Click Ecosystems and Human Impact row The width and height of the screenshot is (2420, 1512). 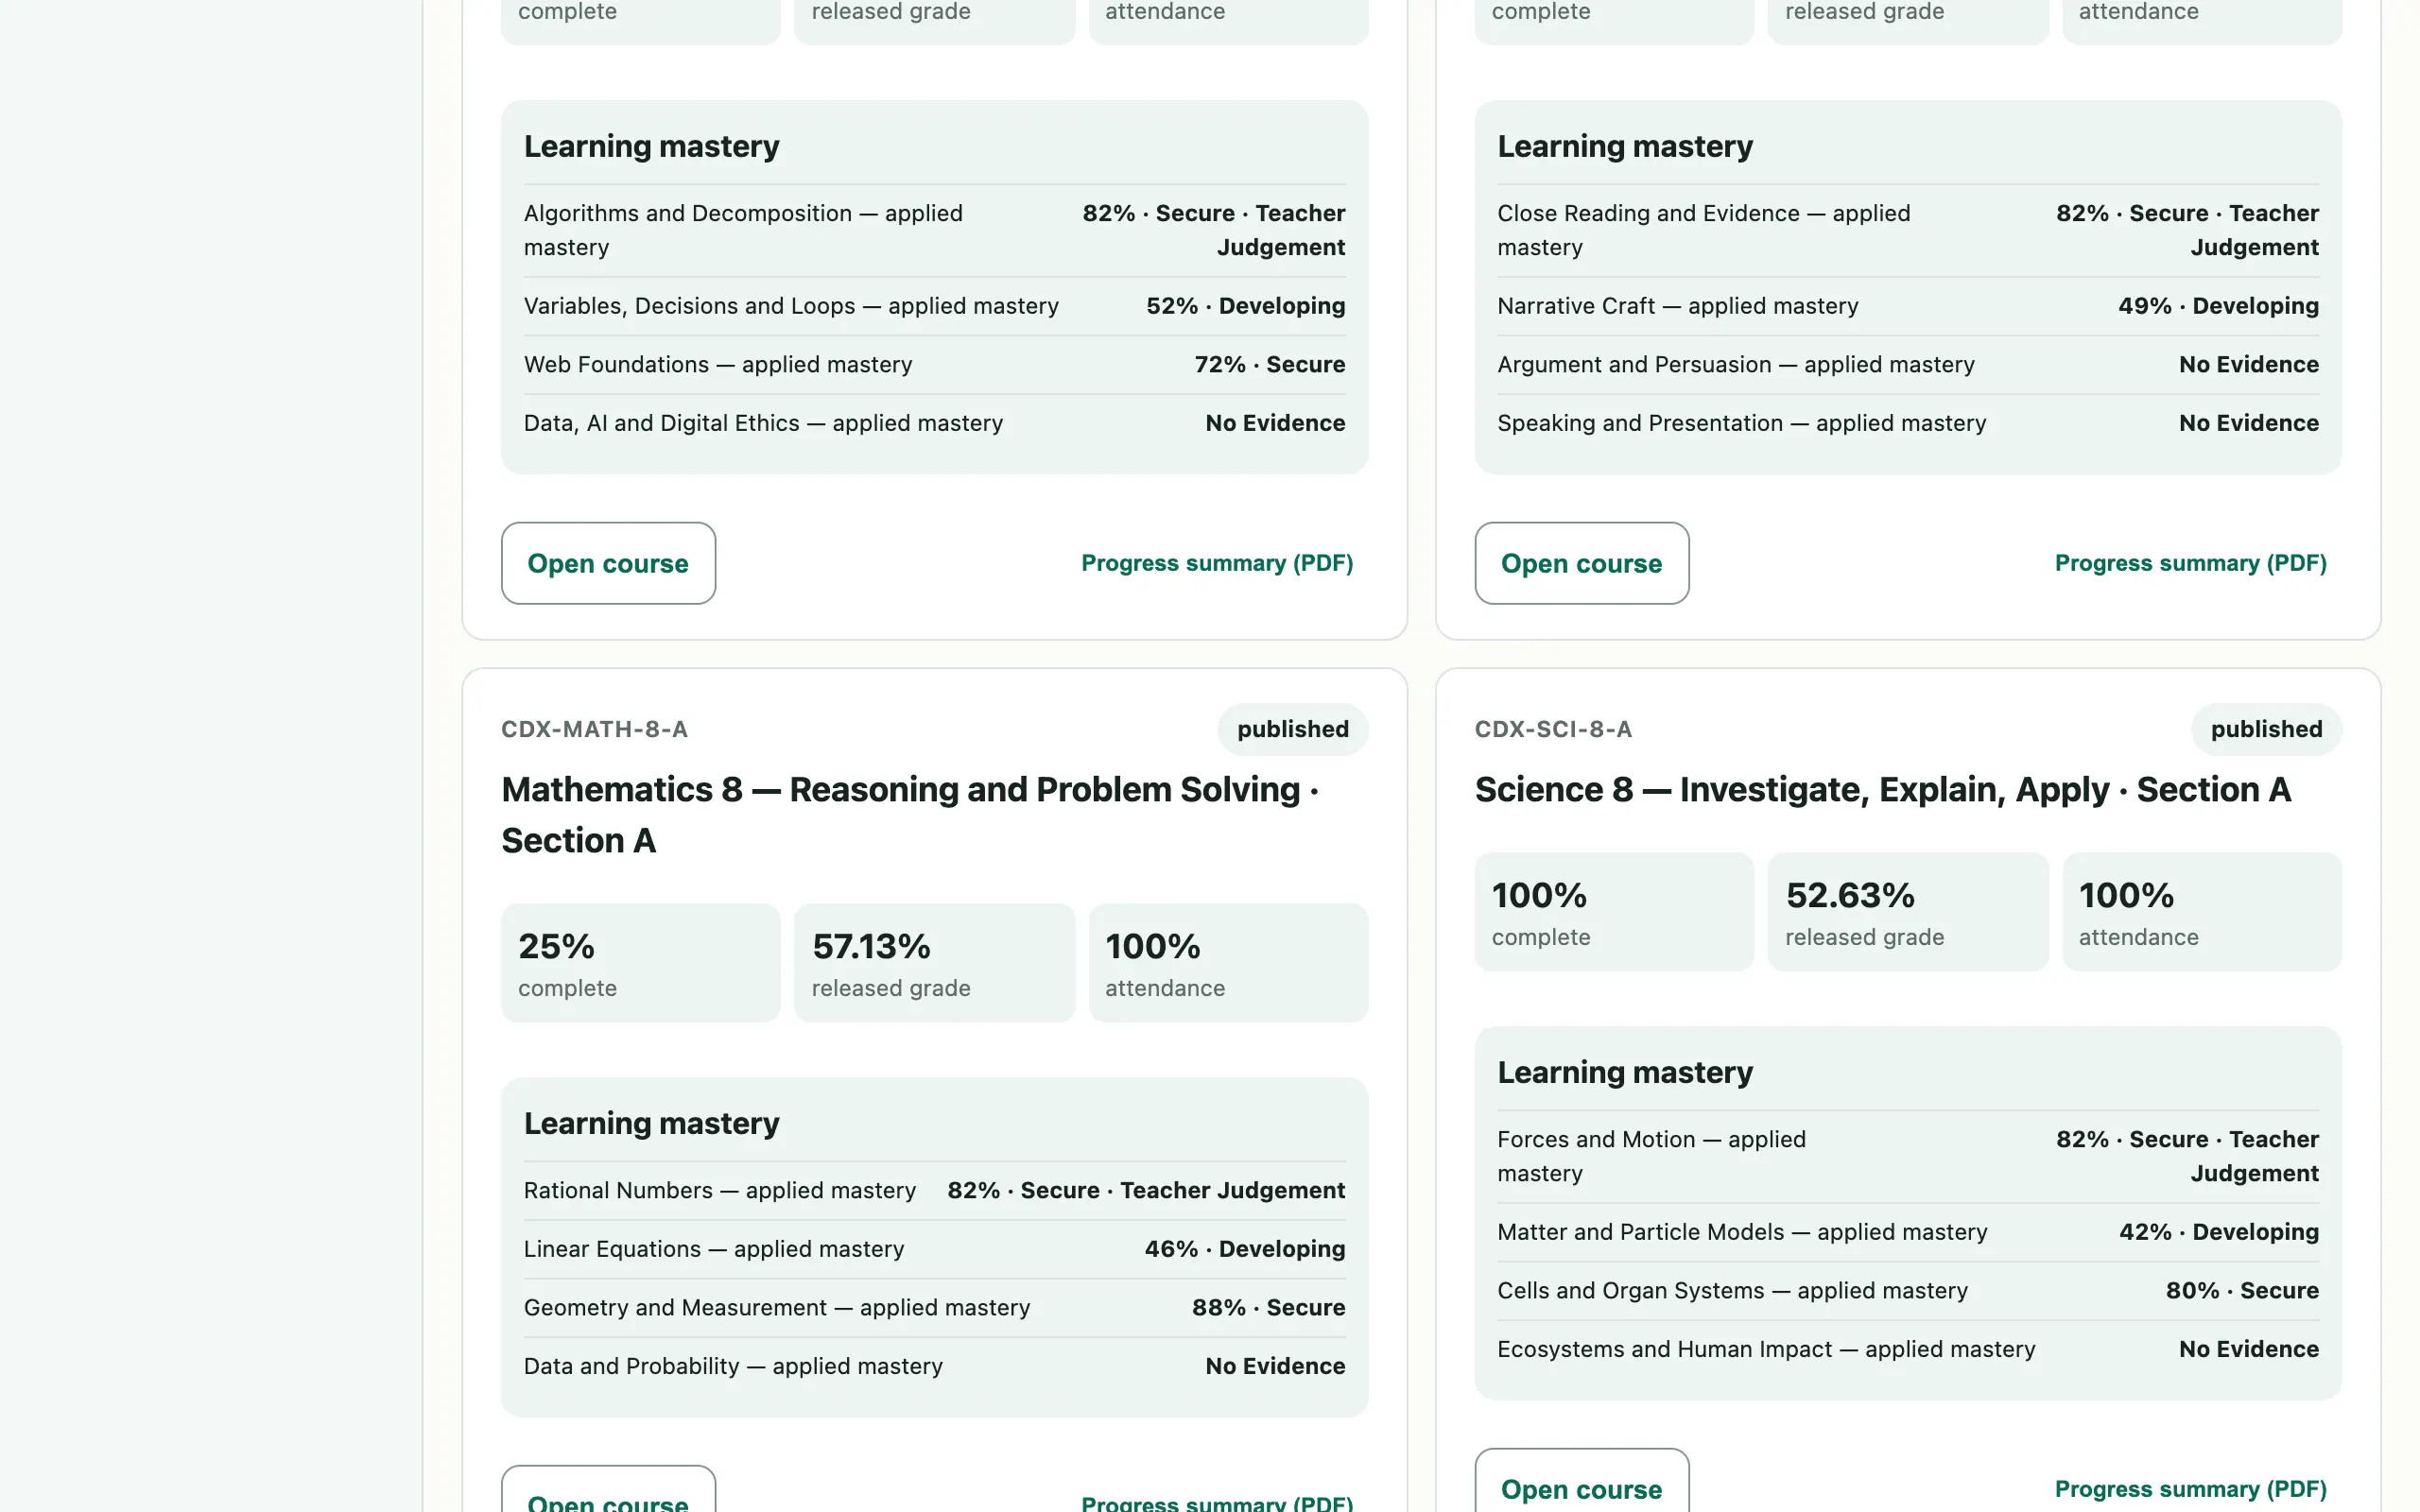click(1907, 1349)
